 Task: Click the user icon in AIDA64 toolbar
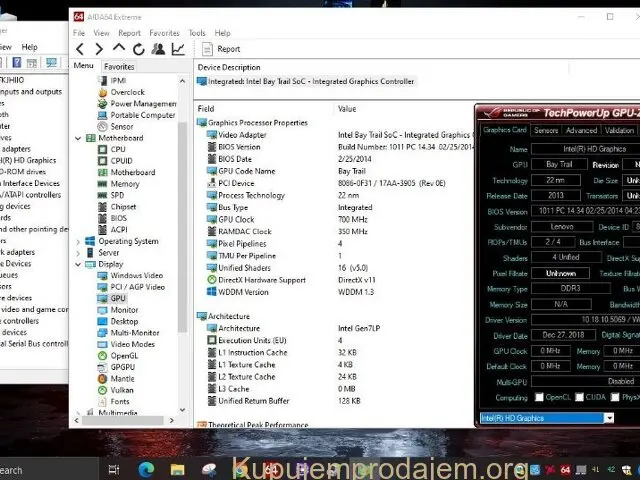tap(157, 48)
